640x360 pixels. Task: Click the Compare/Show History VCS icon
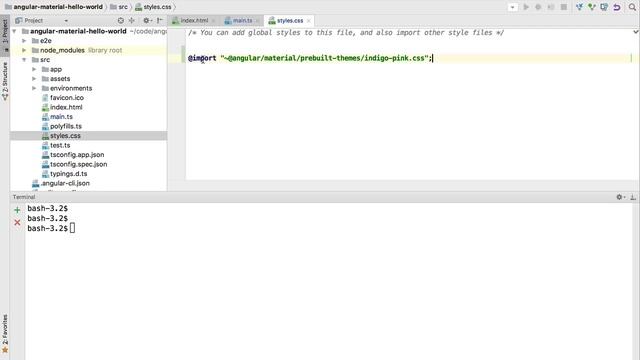coord(604,7)
